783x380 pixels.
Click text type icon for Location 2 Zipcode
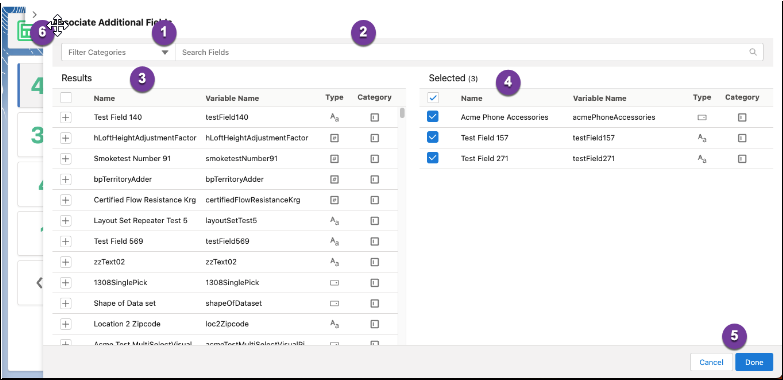pos(335,324)
